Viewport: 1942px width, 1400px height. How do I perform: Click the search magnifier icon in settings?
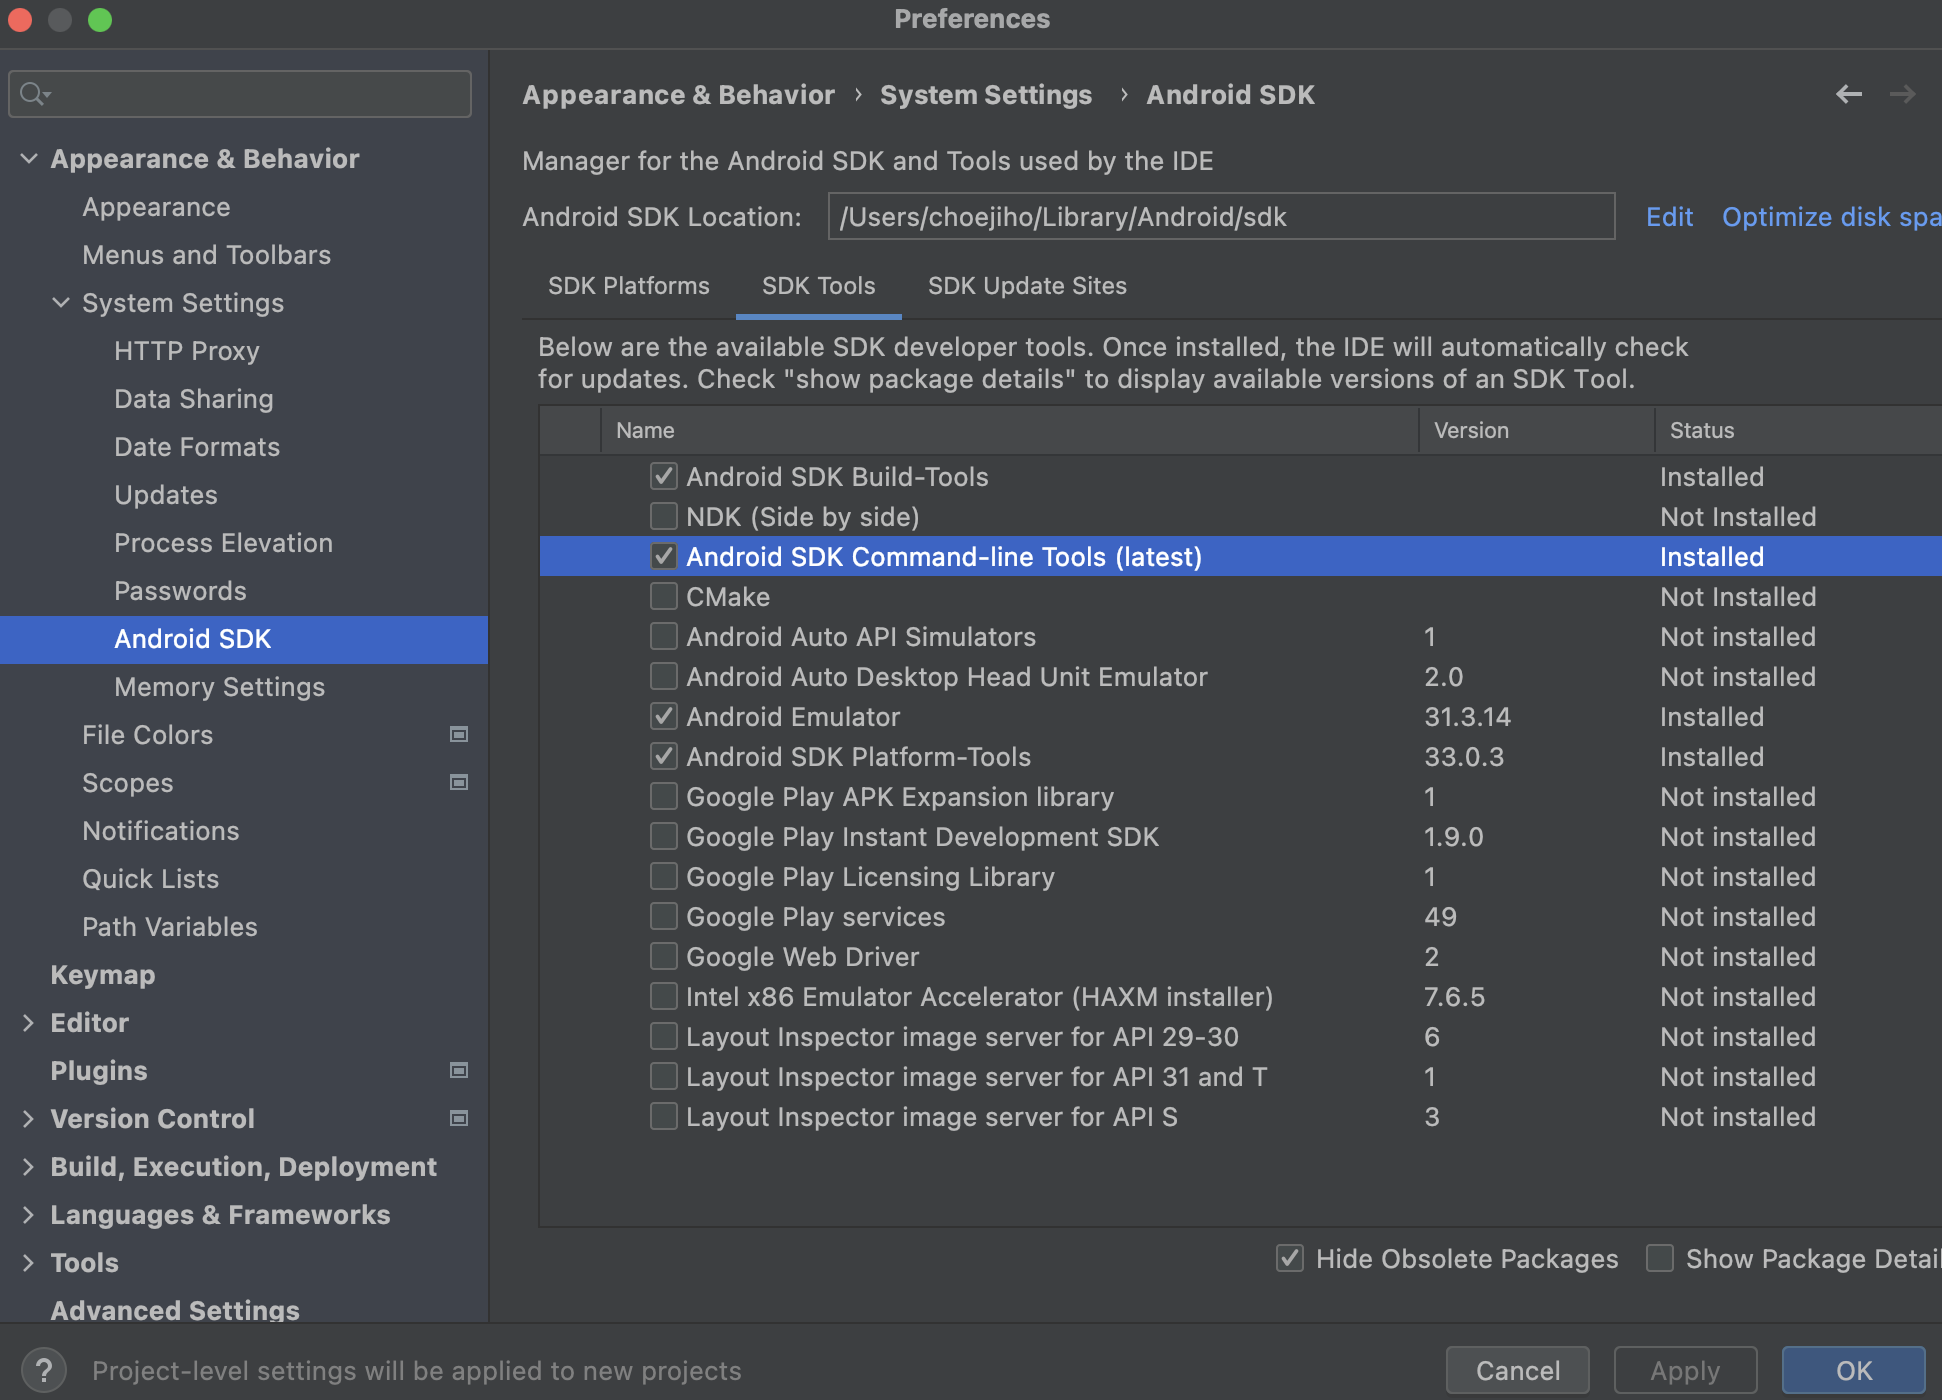pos(33,94)
